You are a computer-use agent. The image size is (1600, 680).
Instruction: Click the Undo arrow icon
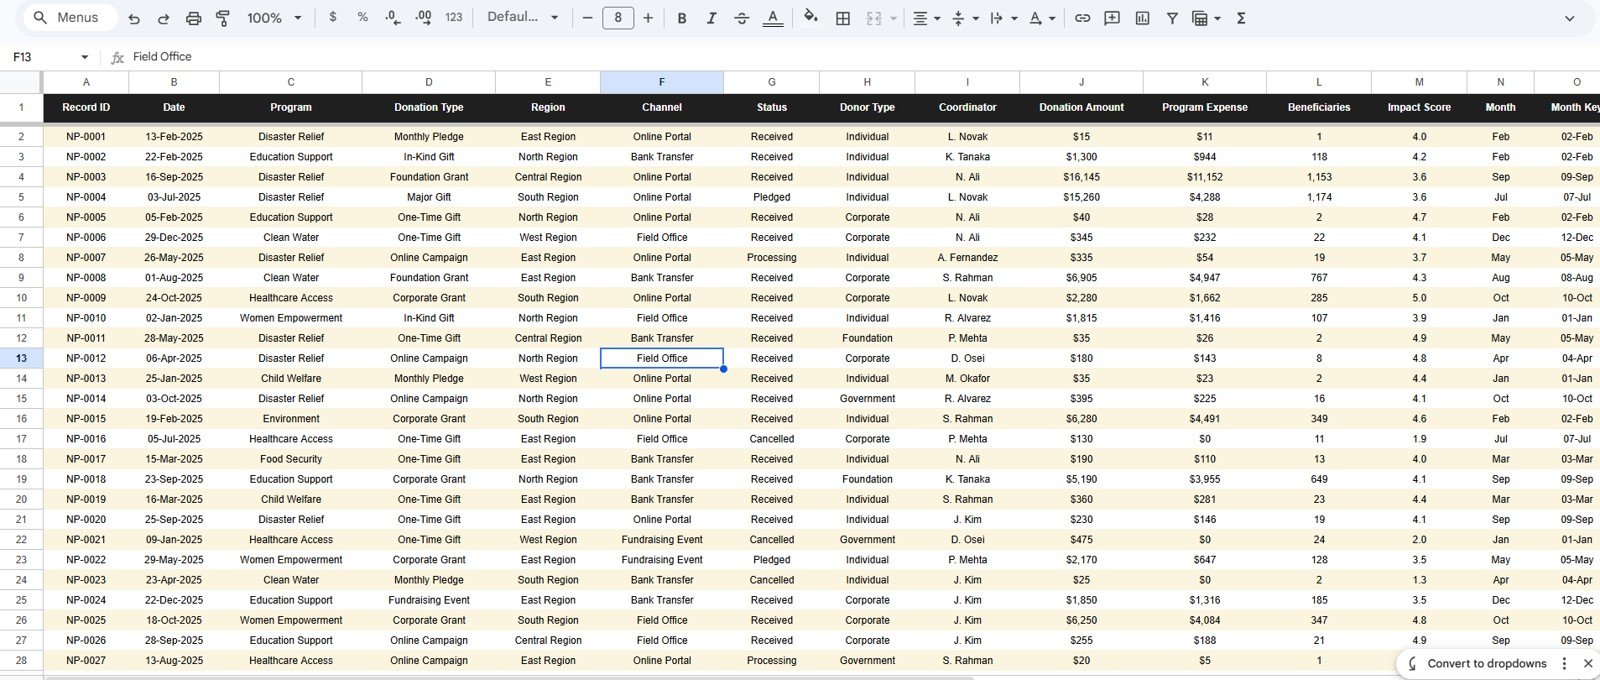pyautogui.click(x=134, y=18)
